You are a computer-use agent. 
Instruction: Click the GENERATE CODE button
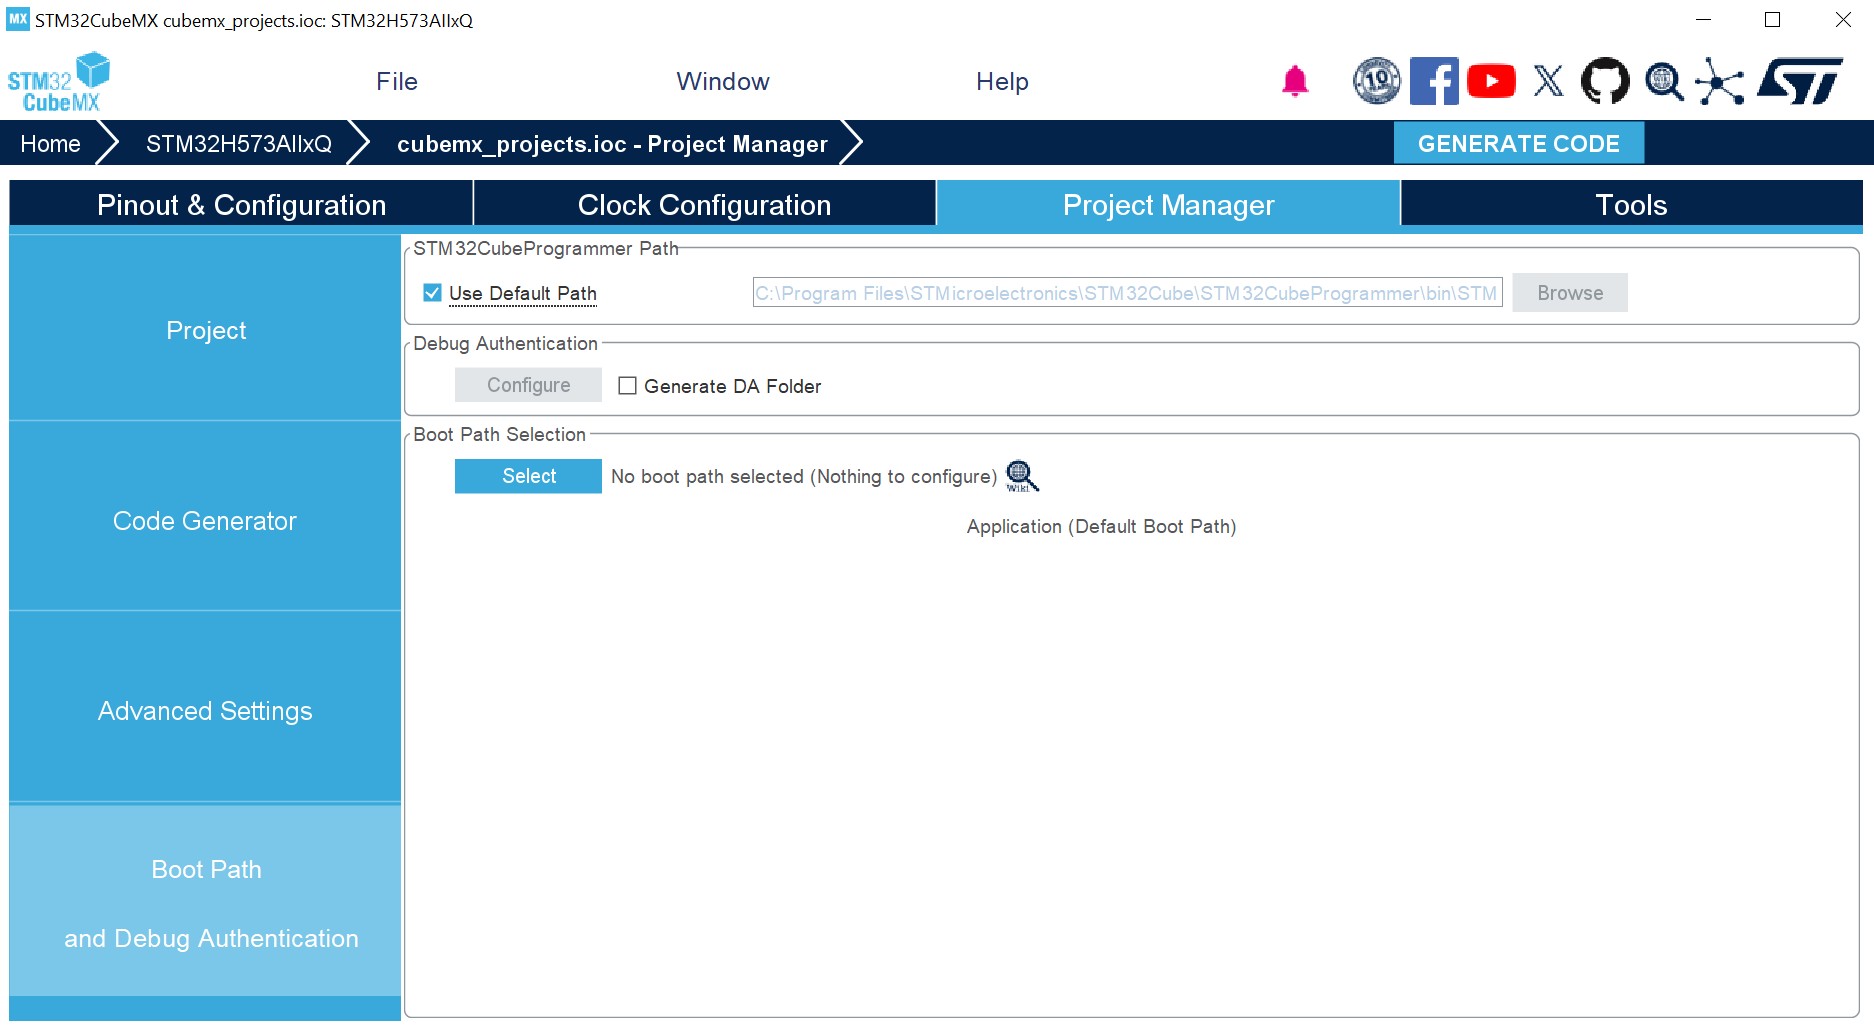(x=1518, y=144)
